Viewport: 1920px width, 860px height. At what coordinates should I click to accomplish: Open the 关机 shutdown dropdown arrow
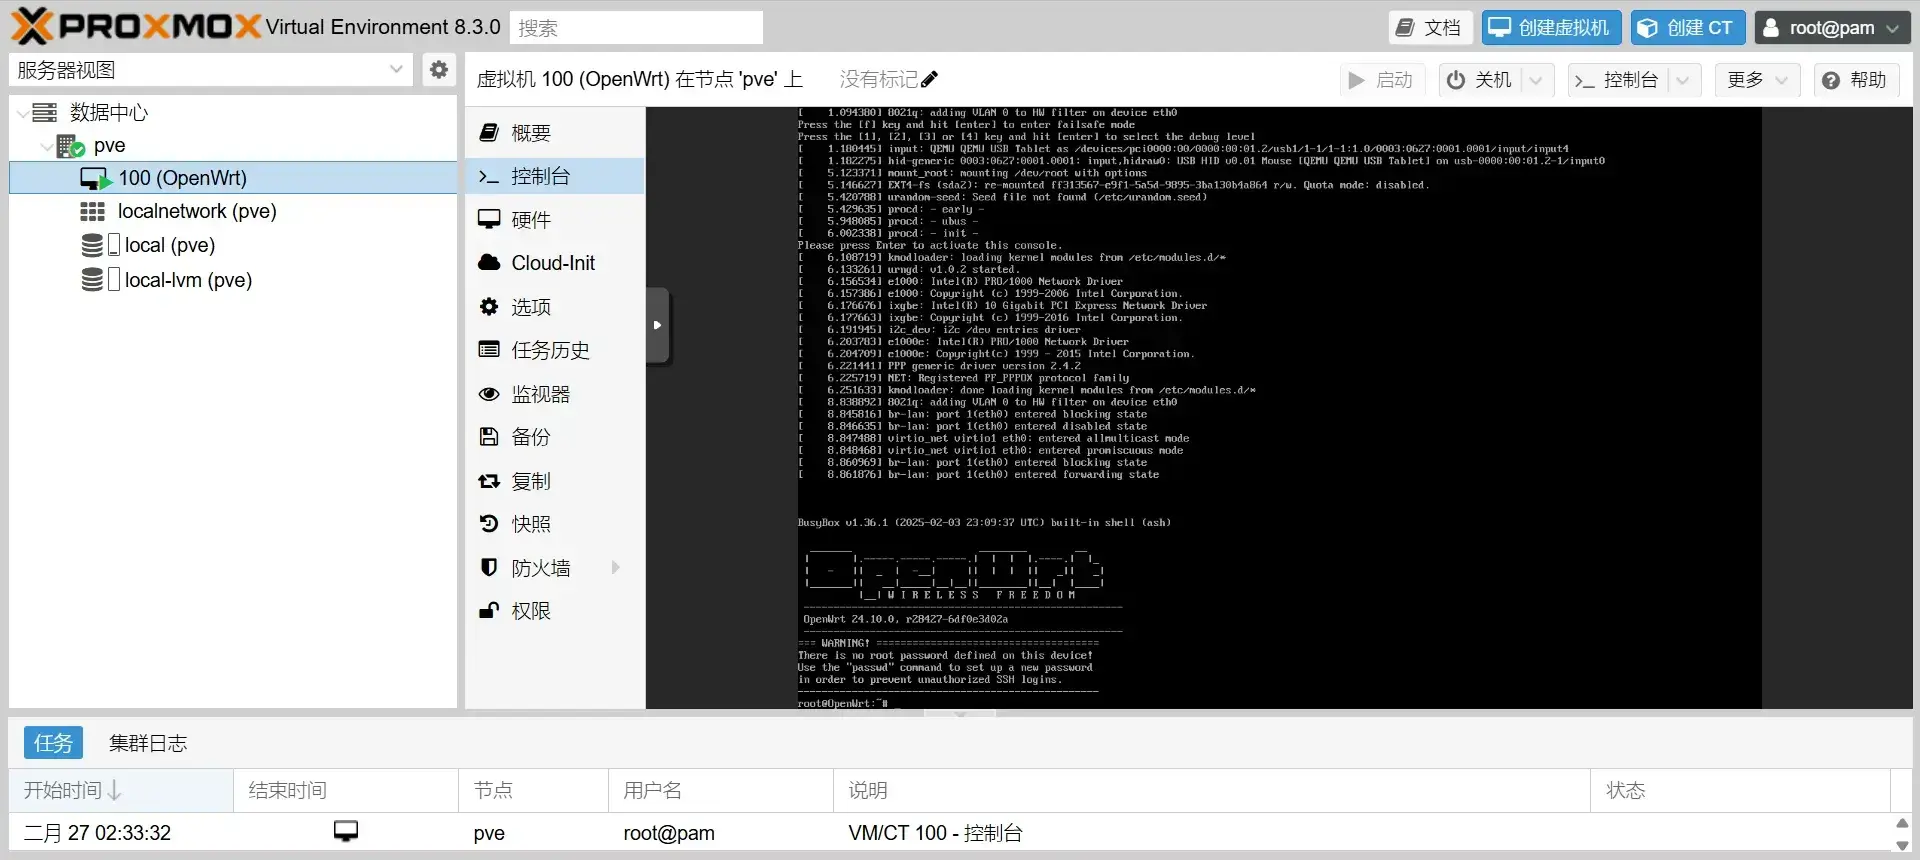[1537, 80]
